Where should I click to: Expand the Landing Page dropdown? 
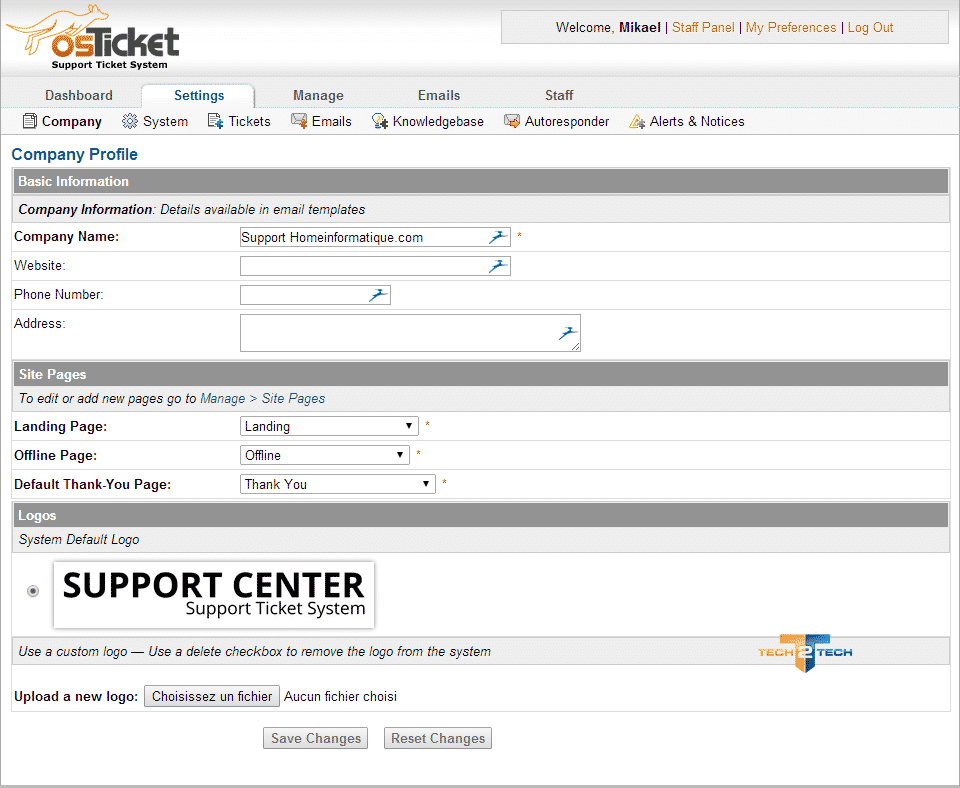point(329,426)
